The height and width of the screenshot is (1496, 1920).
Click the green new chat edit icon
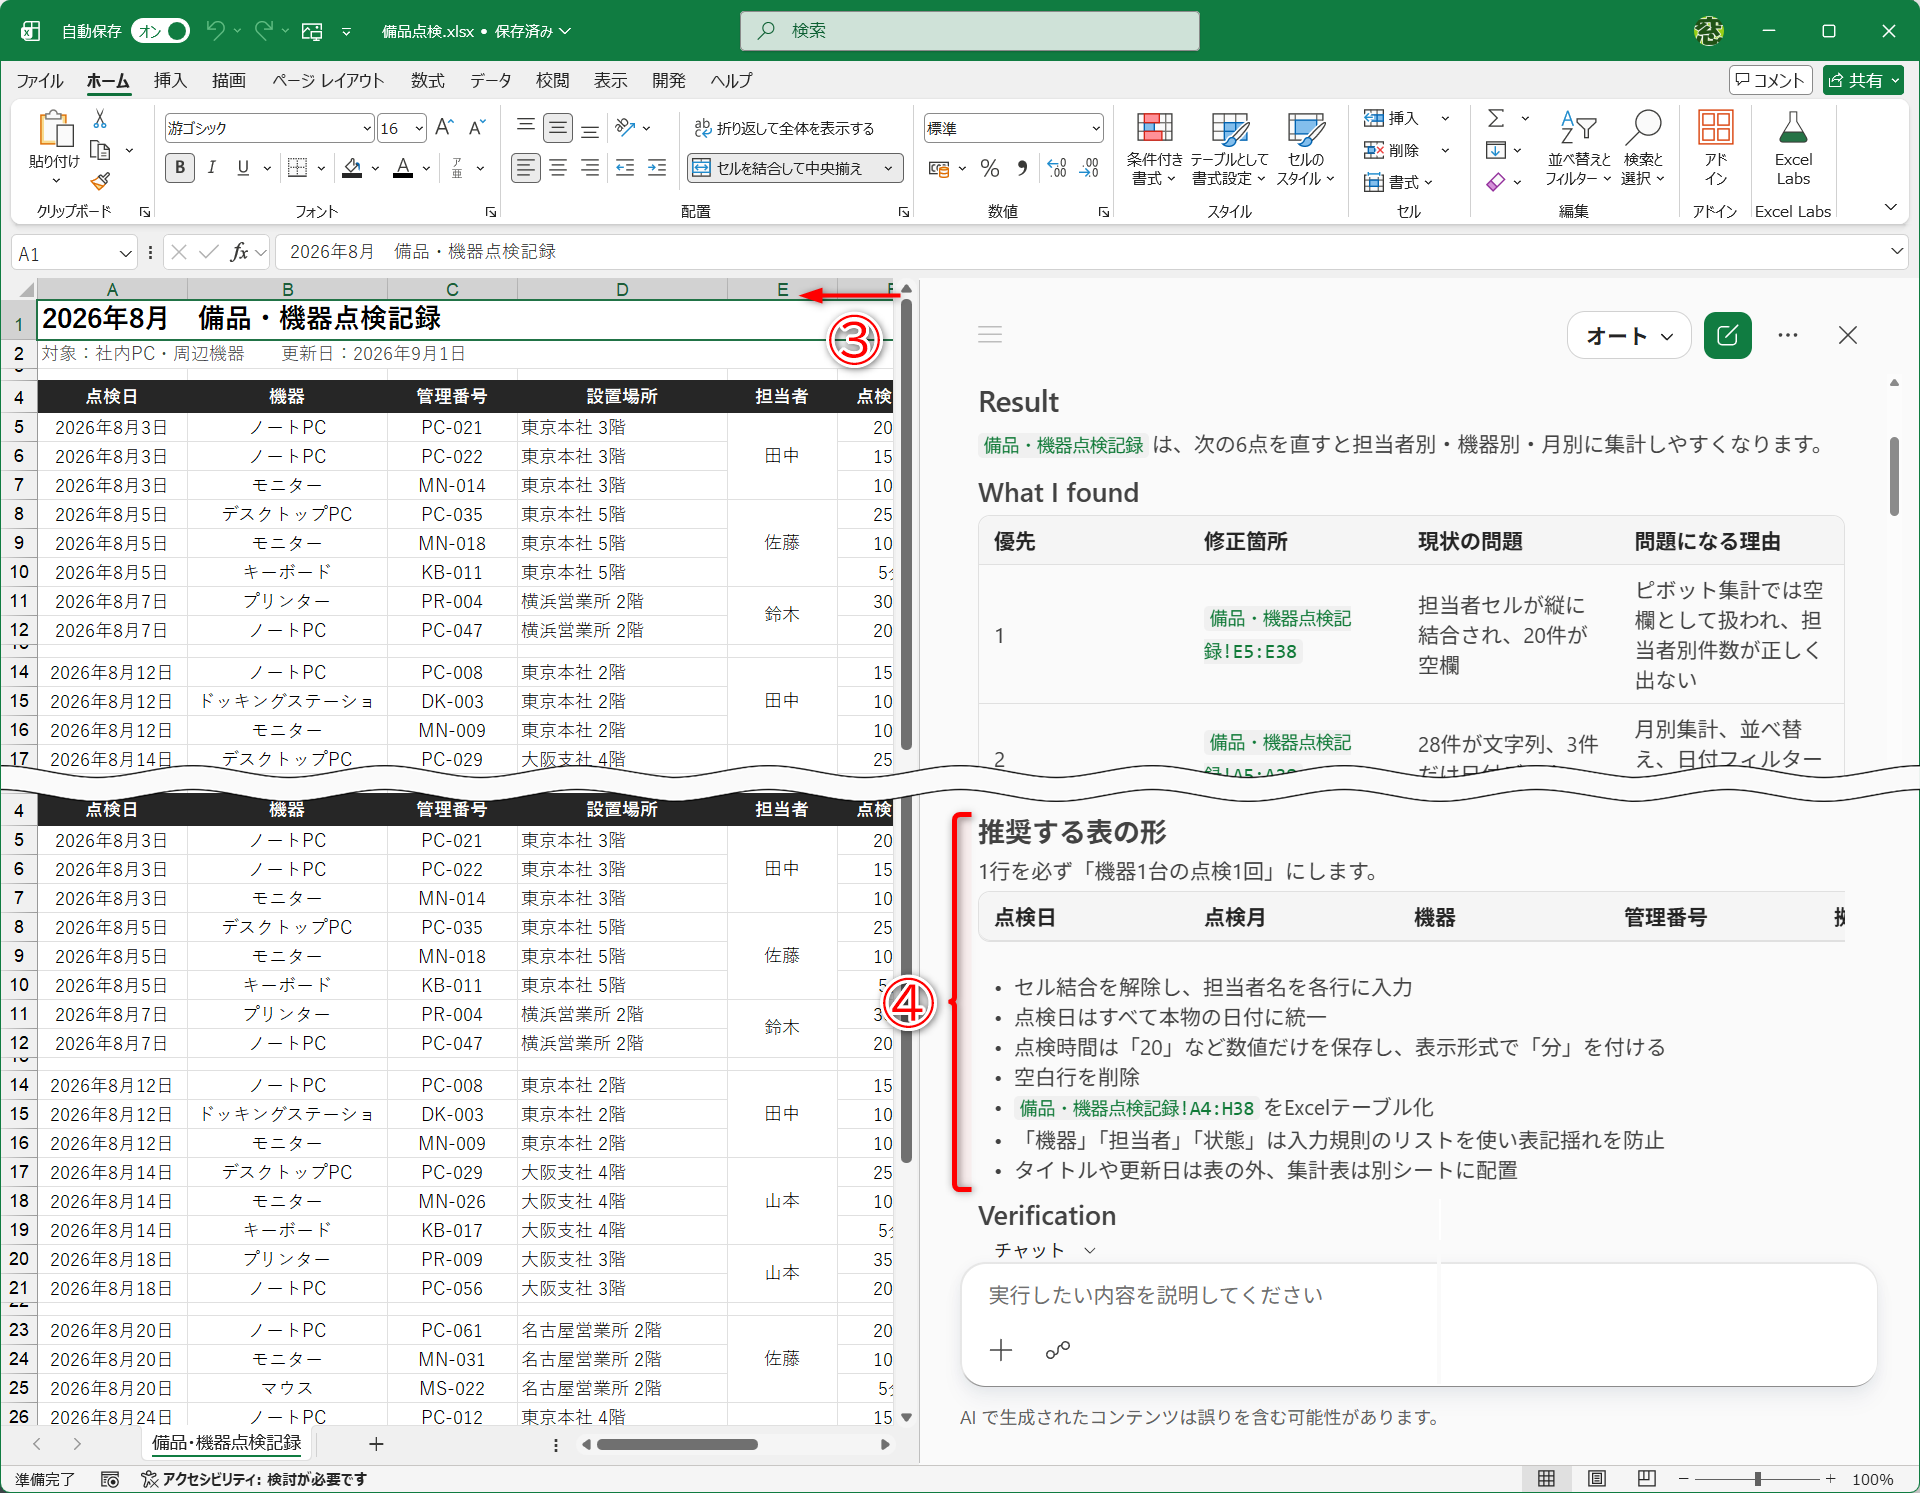[x=1727, y=336]
